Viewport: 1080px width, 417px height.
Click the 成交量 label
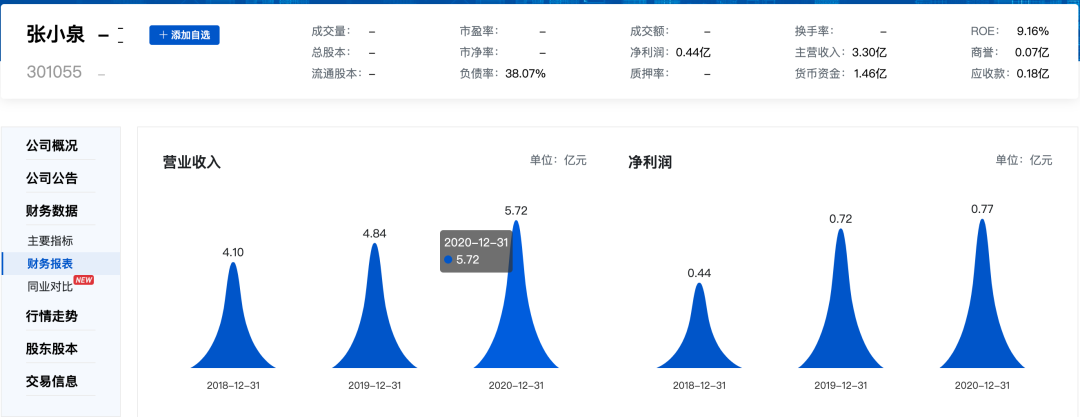[331, 31]
